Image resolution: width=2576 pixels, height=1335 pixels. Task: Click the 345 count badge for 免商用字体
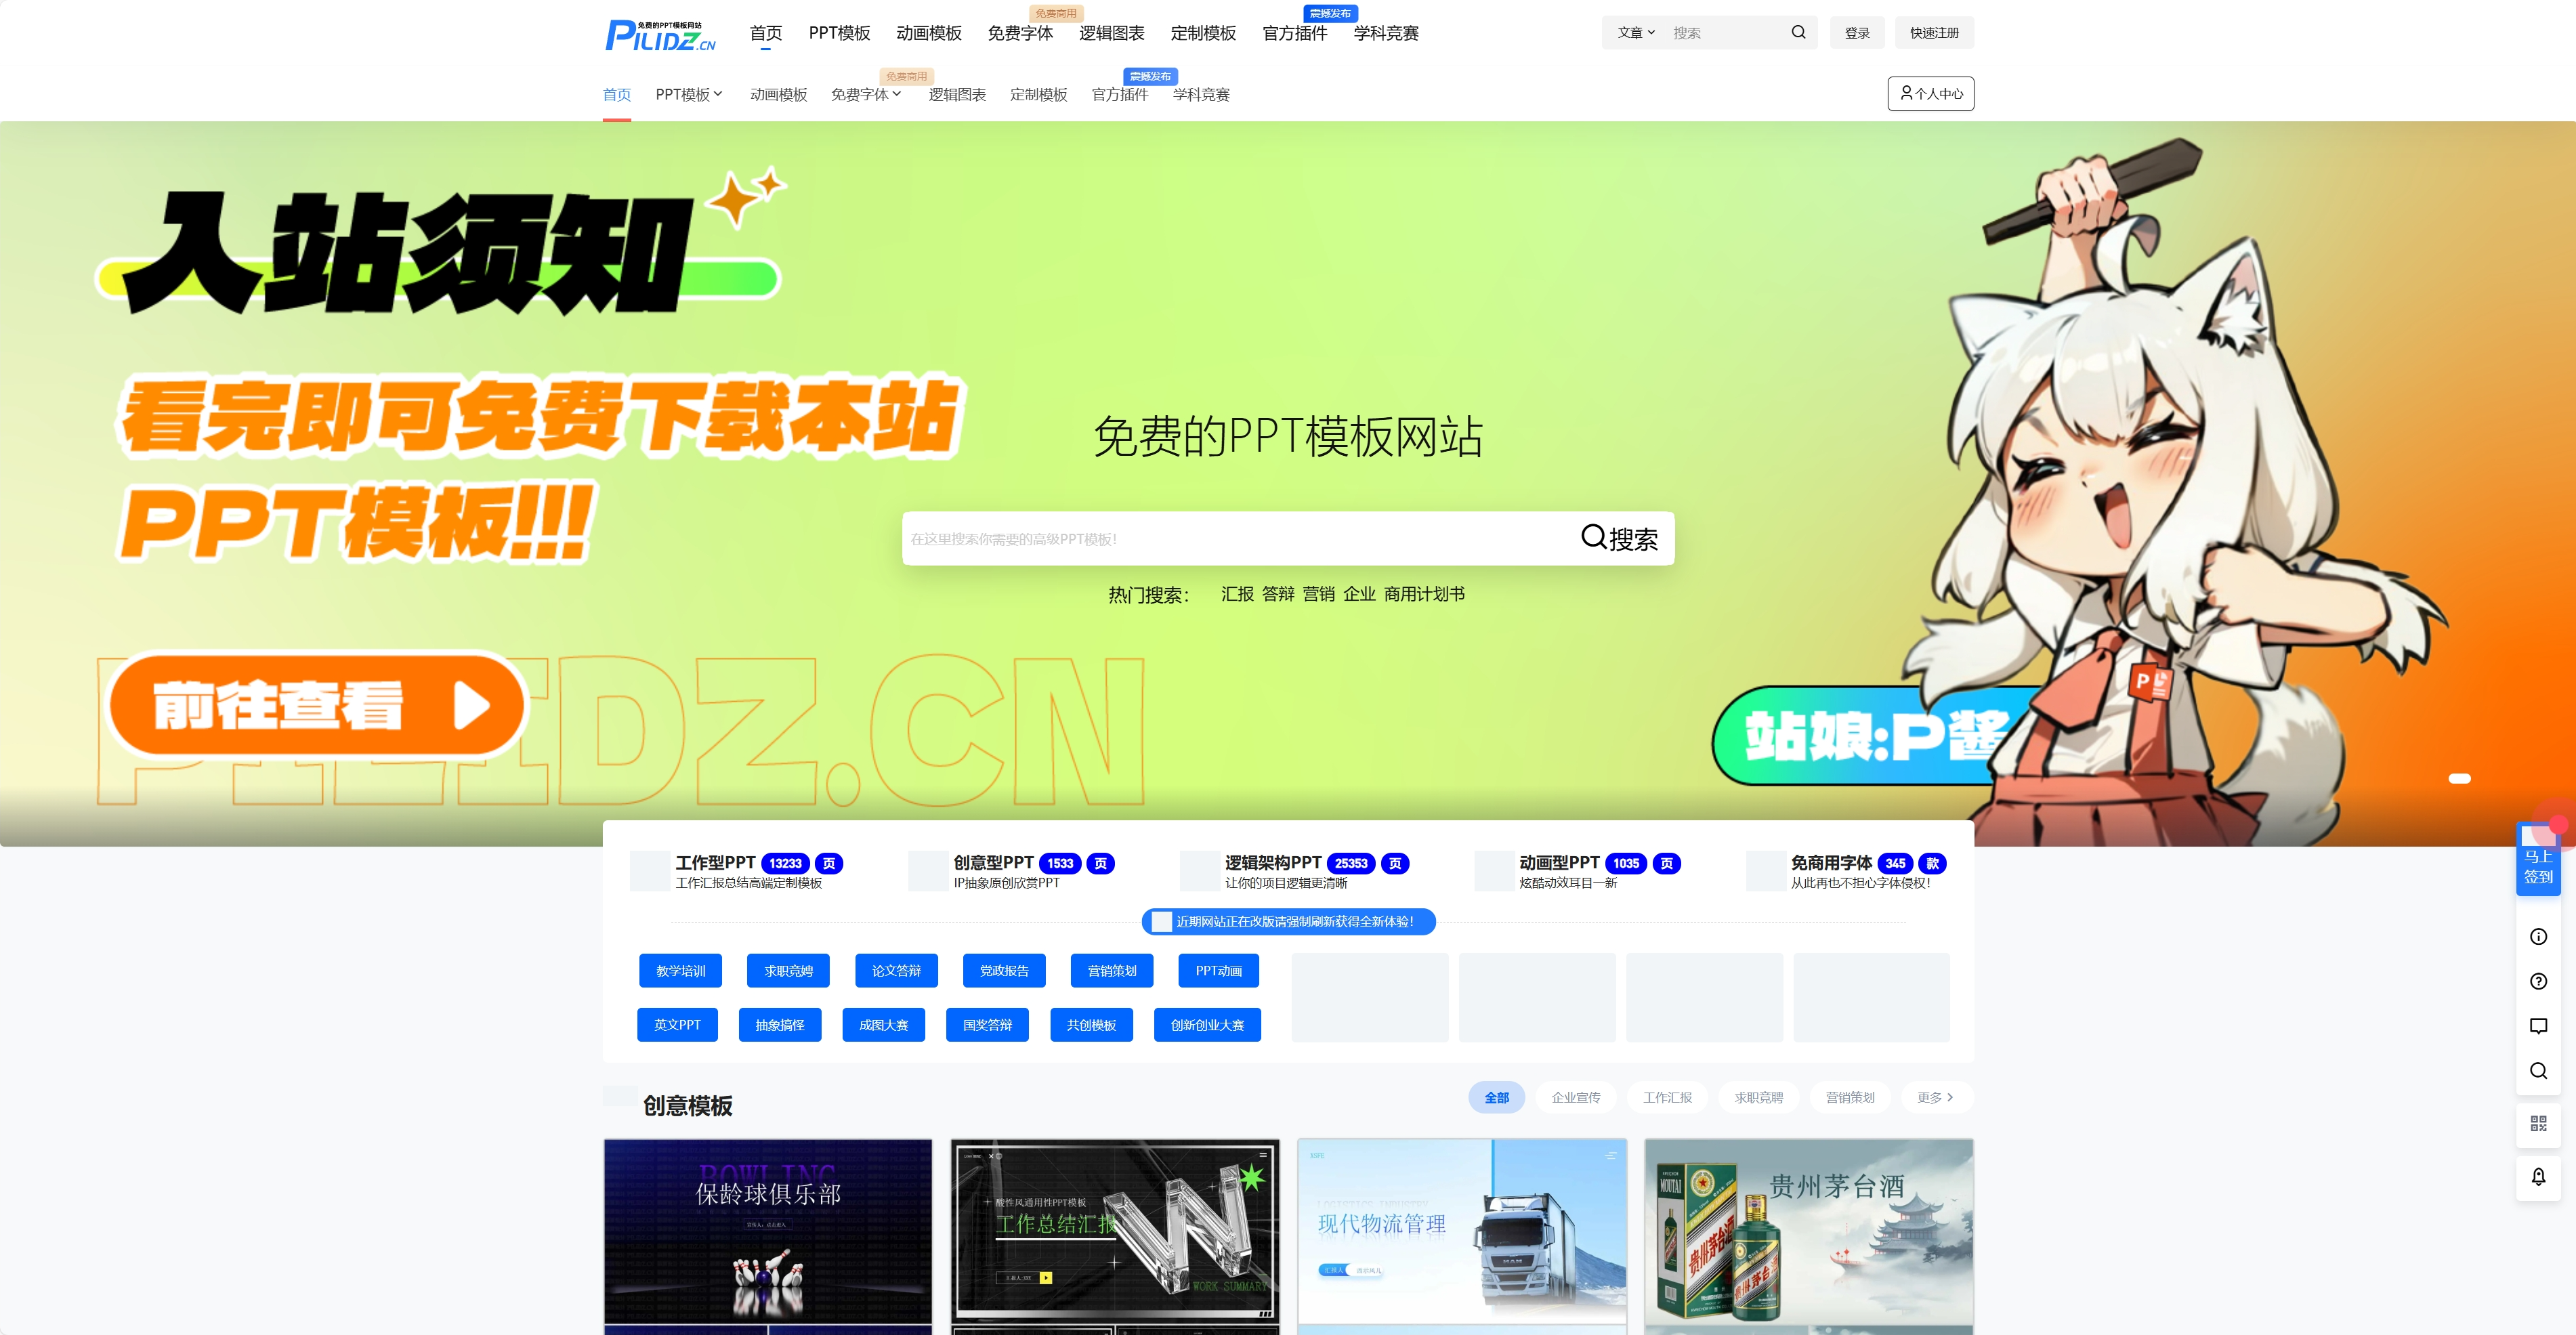click(x=1895, y=863)
